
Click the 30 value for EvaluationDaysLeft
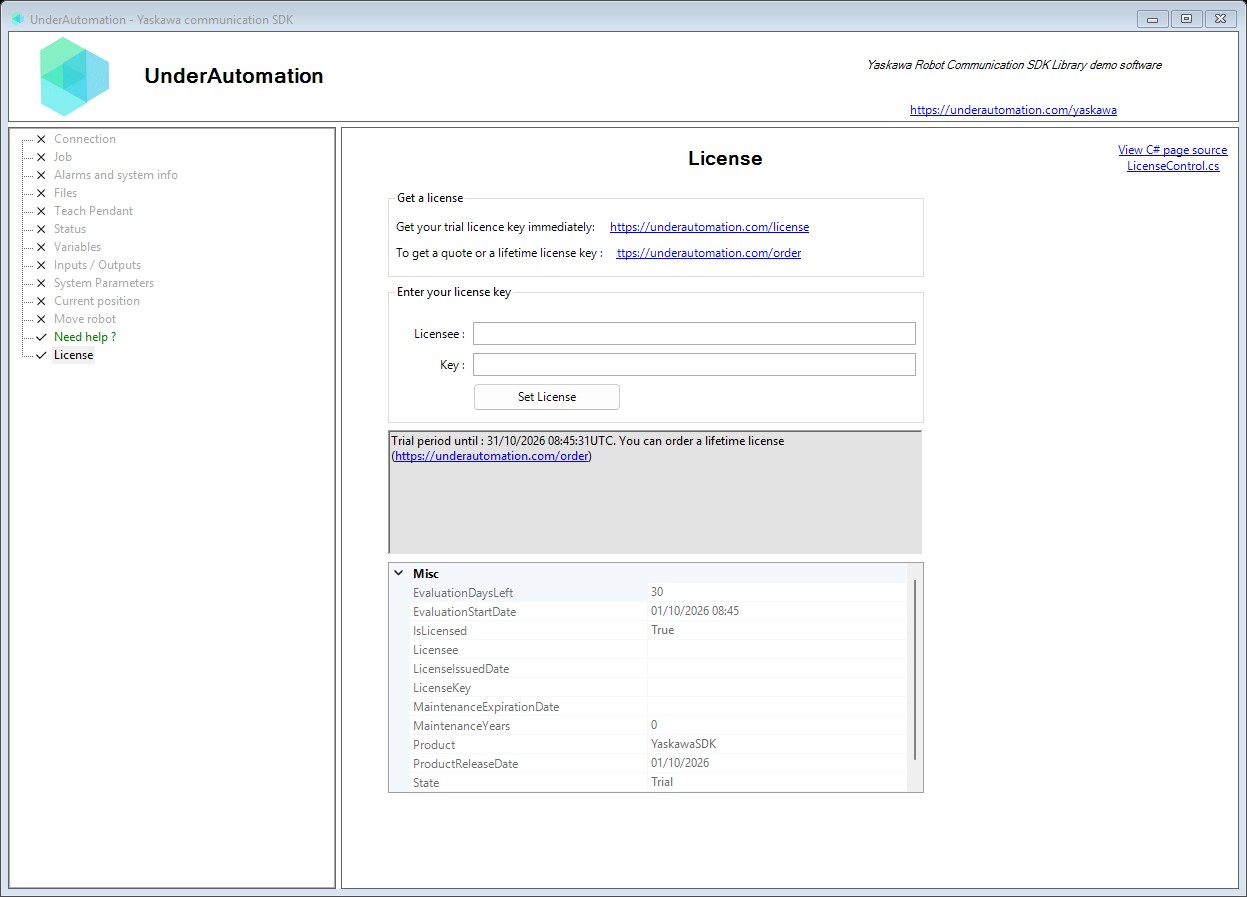(x=657, y=592)
